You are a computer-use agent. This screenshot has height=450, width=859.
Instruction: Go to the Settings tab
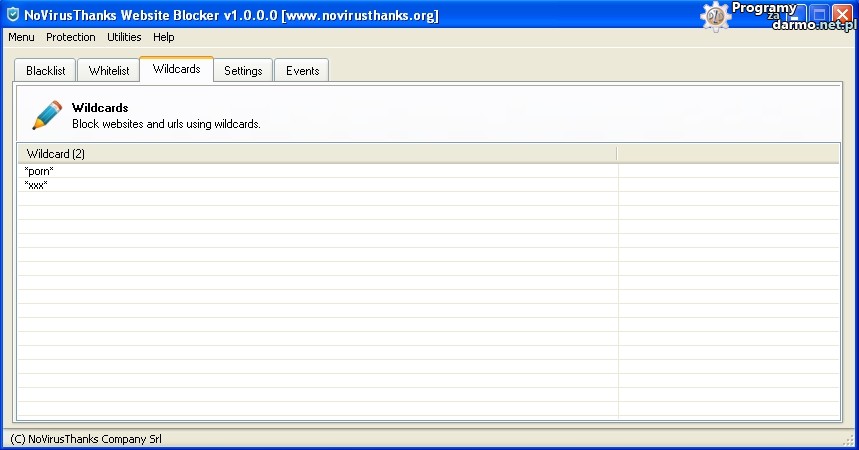tap(243, 71)
